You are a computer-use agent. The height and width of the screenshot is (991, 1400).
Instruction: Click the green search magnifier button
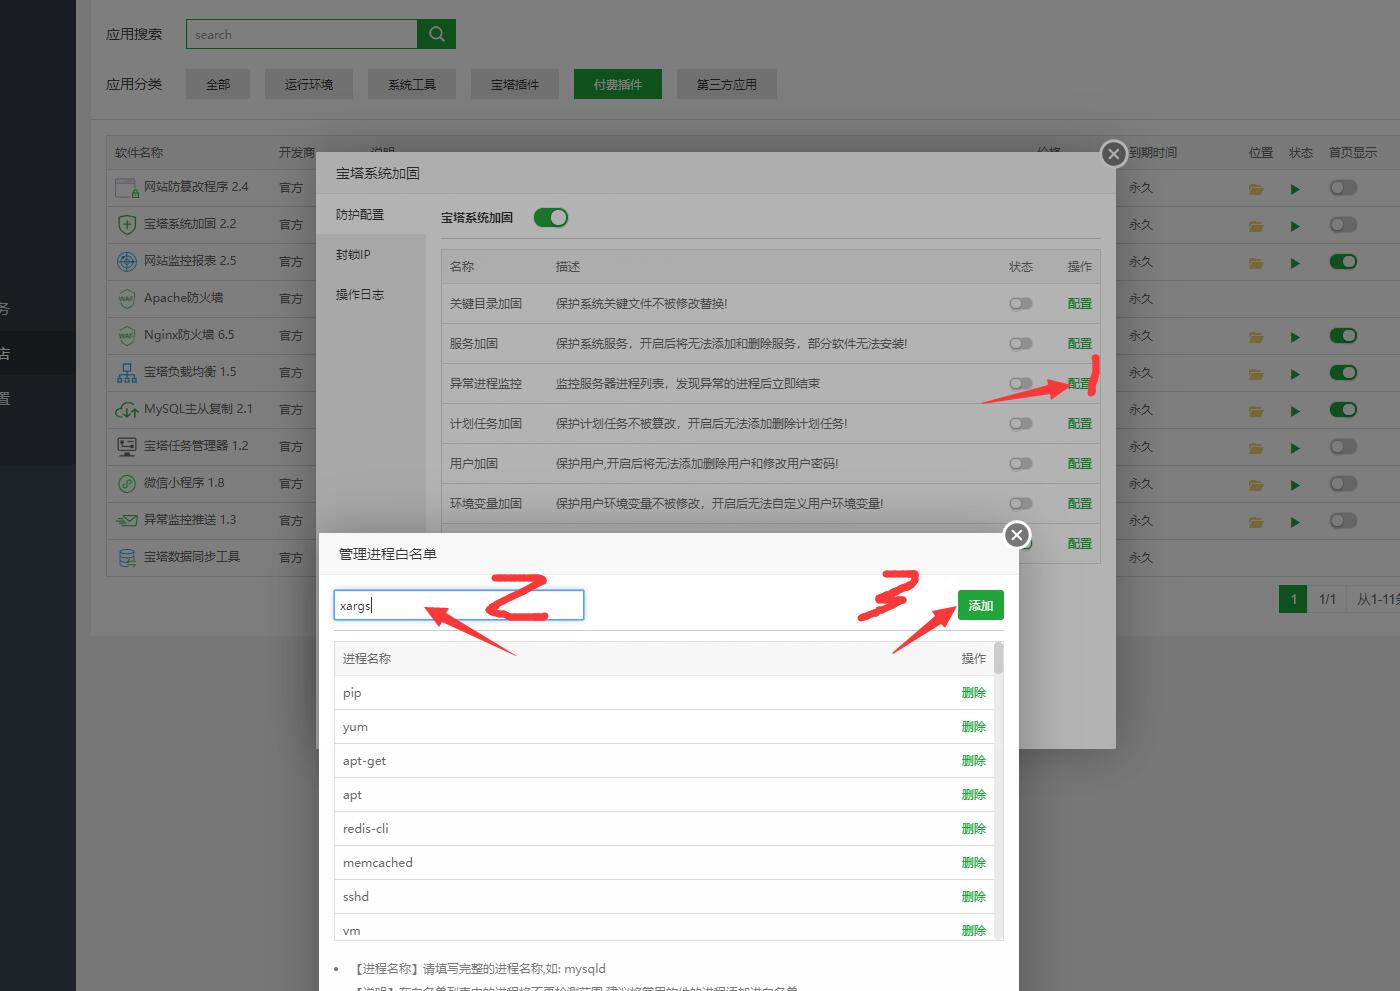[436, 34]
